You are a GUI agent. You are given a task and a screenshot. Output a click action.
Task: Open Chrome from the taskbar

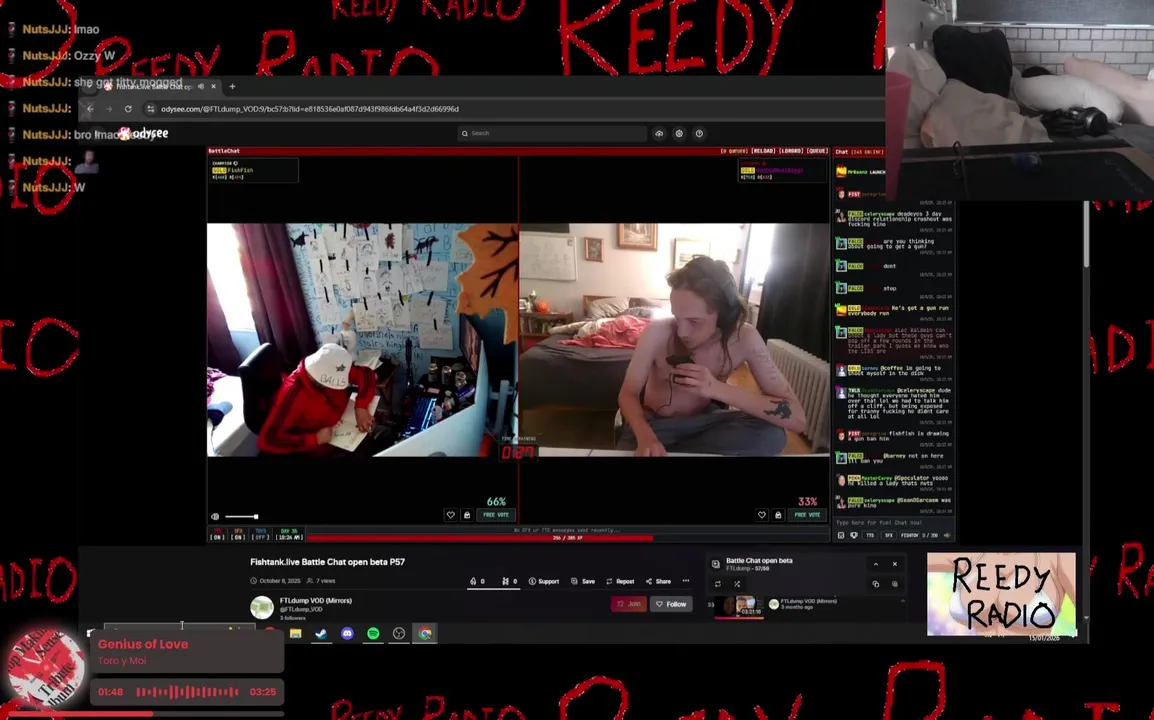click(425, 633)
